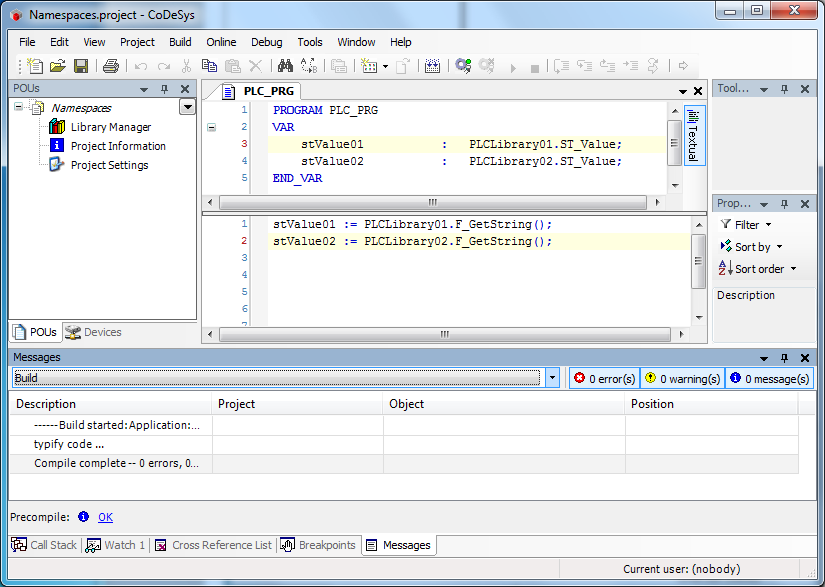
Task: Toggle the warnings filter in Messages
Action: coord(681,378)
